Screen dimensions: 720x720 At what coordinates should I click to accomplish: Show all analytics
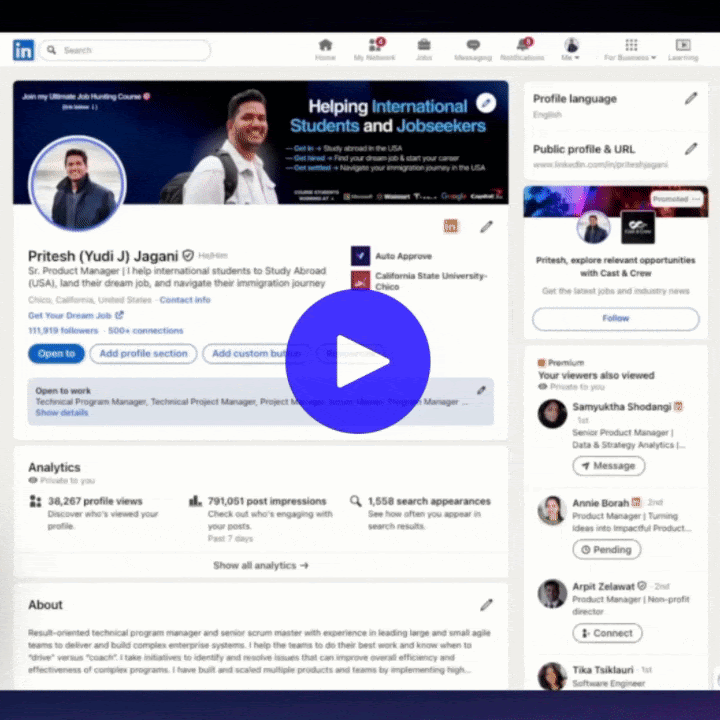(x=260, y=565)
